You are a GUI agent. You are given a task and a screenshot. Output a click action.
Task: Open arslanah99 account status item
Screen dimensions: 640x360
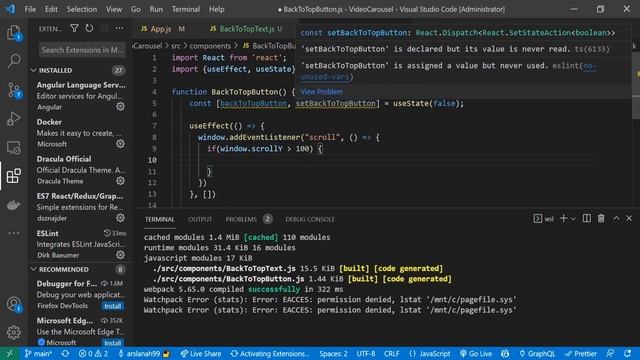pos(144,353)
